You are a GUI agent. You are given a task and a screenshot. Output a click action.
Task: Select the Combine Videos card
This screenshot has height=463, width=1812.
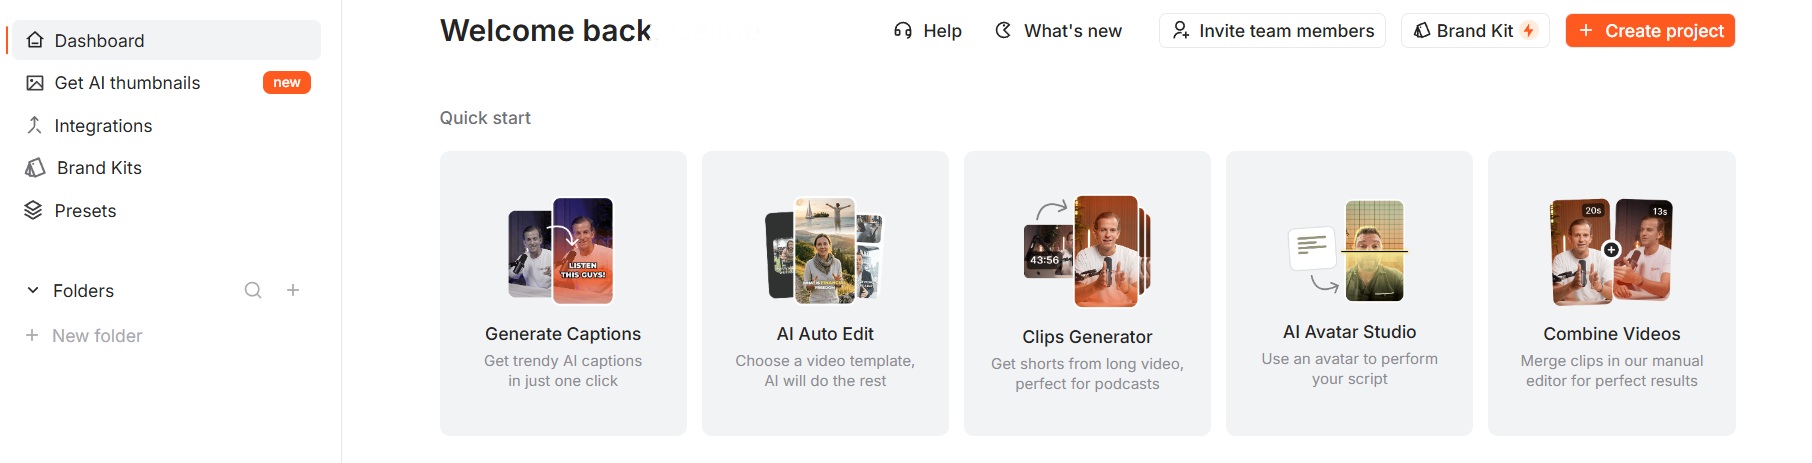point(1611,293)
